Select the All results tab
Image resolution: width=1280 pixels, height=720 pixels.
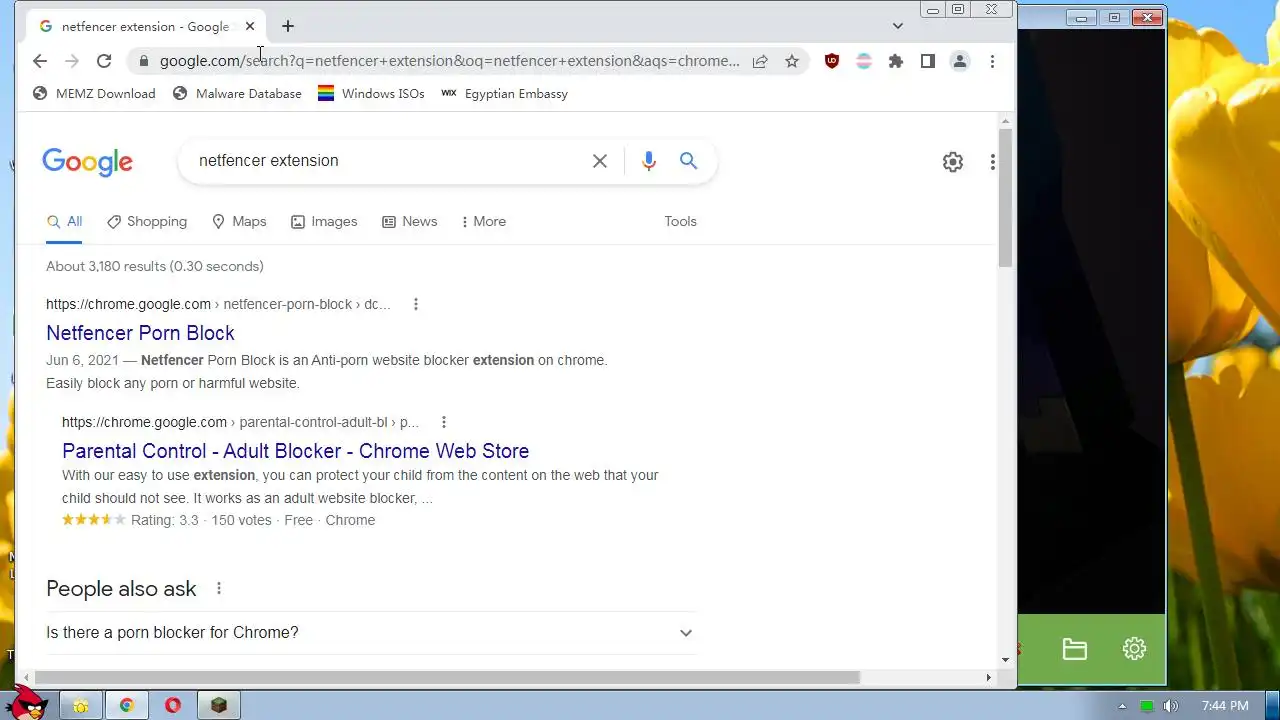[64, 222]
